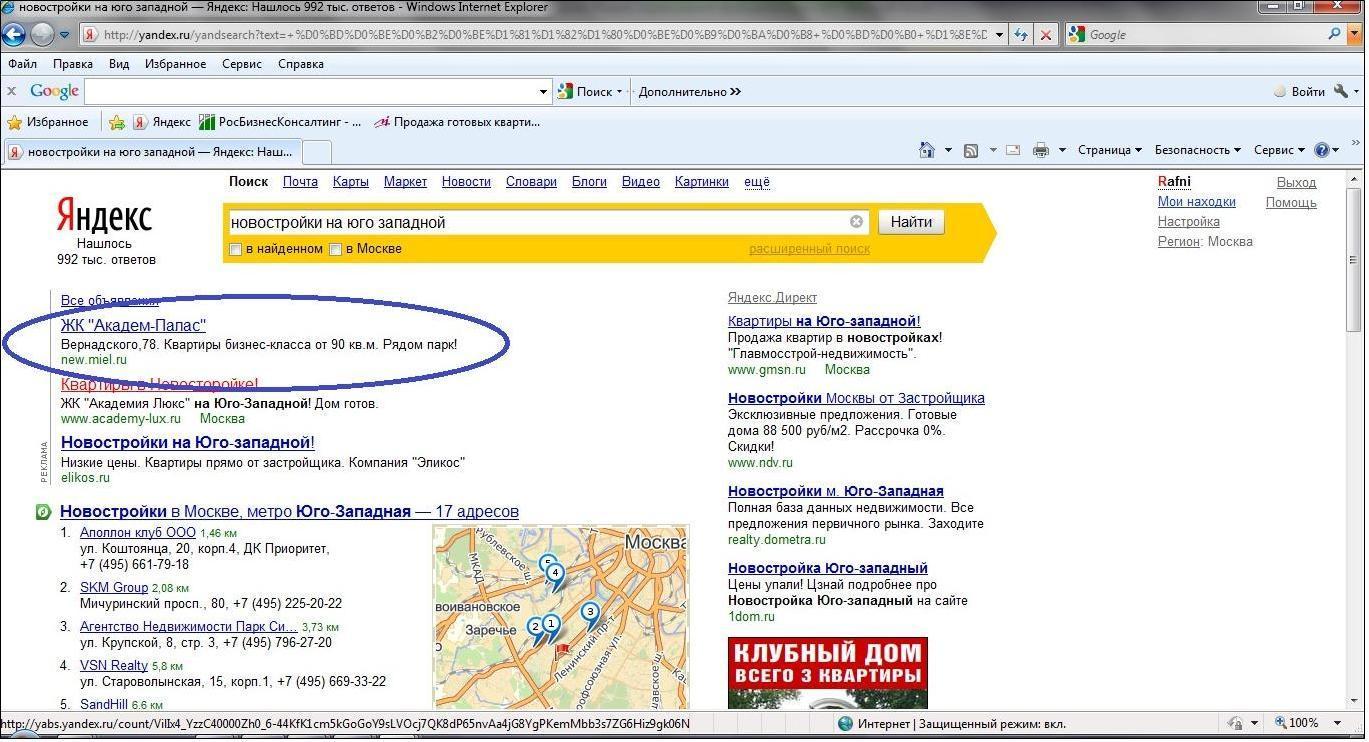
Task: Open Новостройки на Юго-западной! ad link
Action: coord(188,442)
